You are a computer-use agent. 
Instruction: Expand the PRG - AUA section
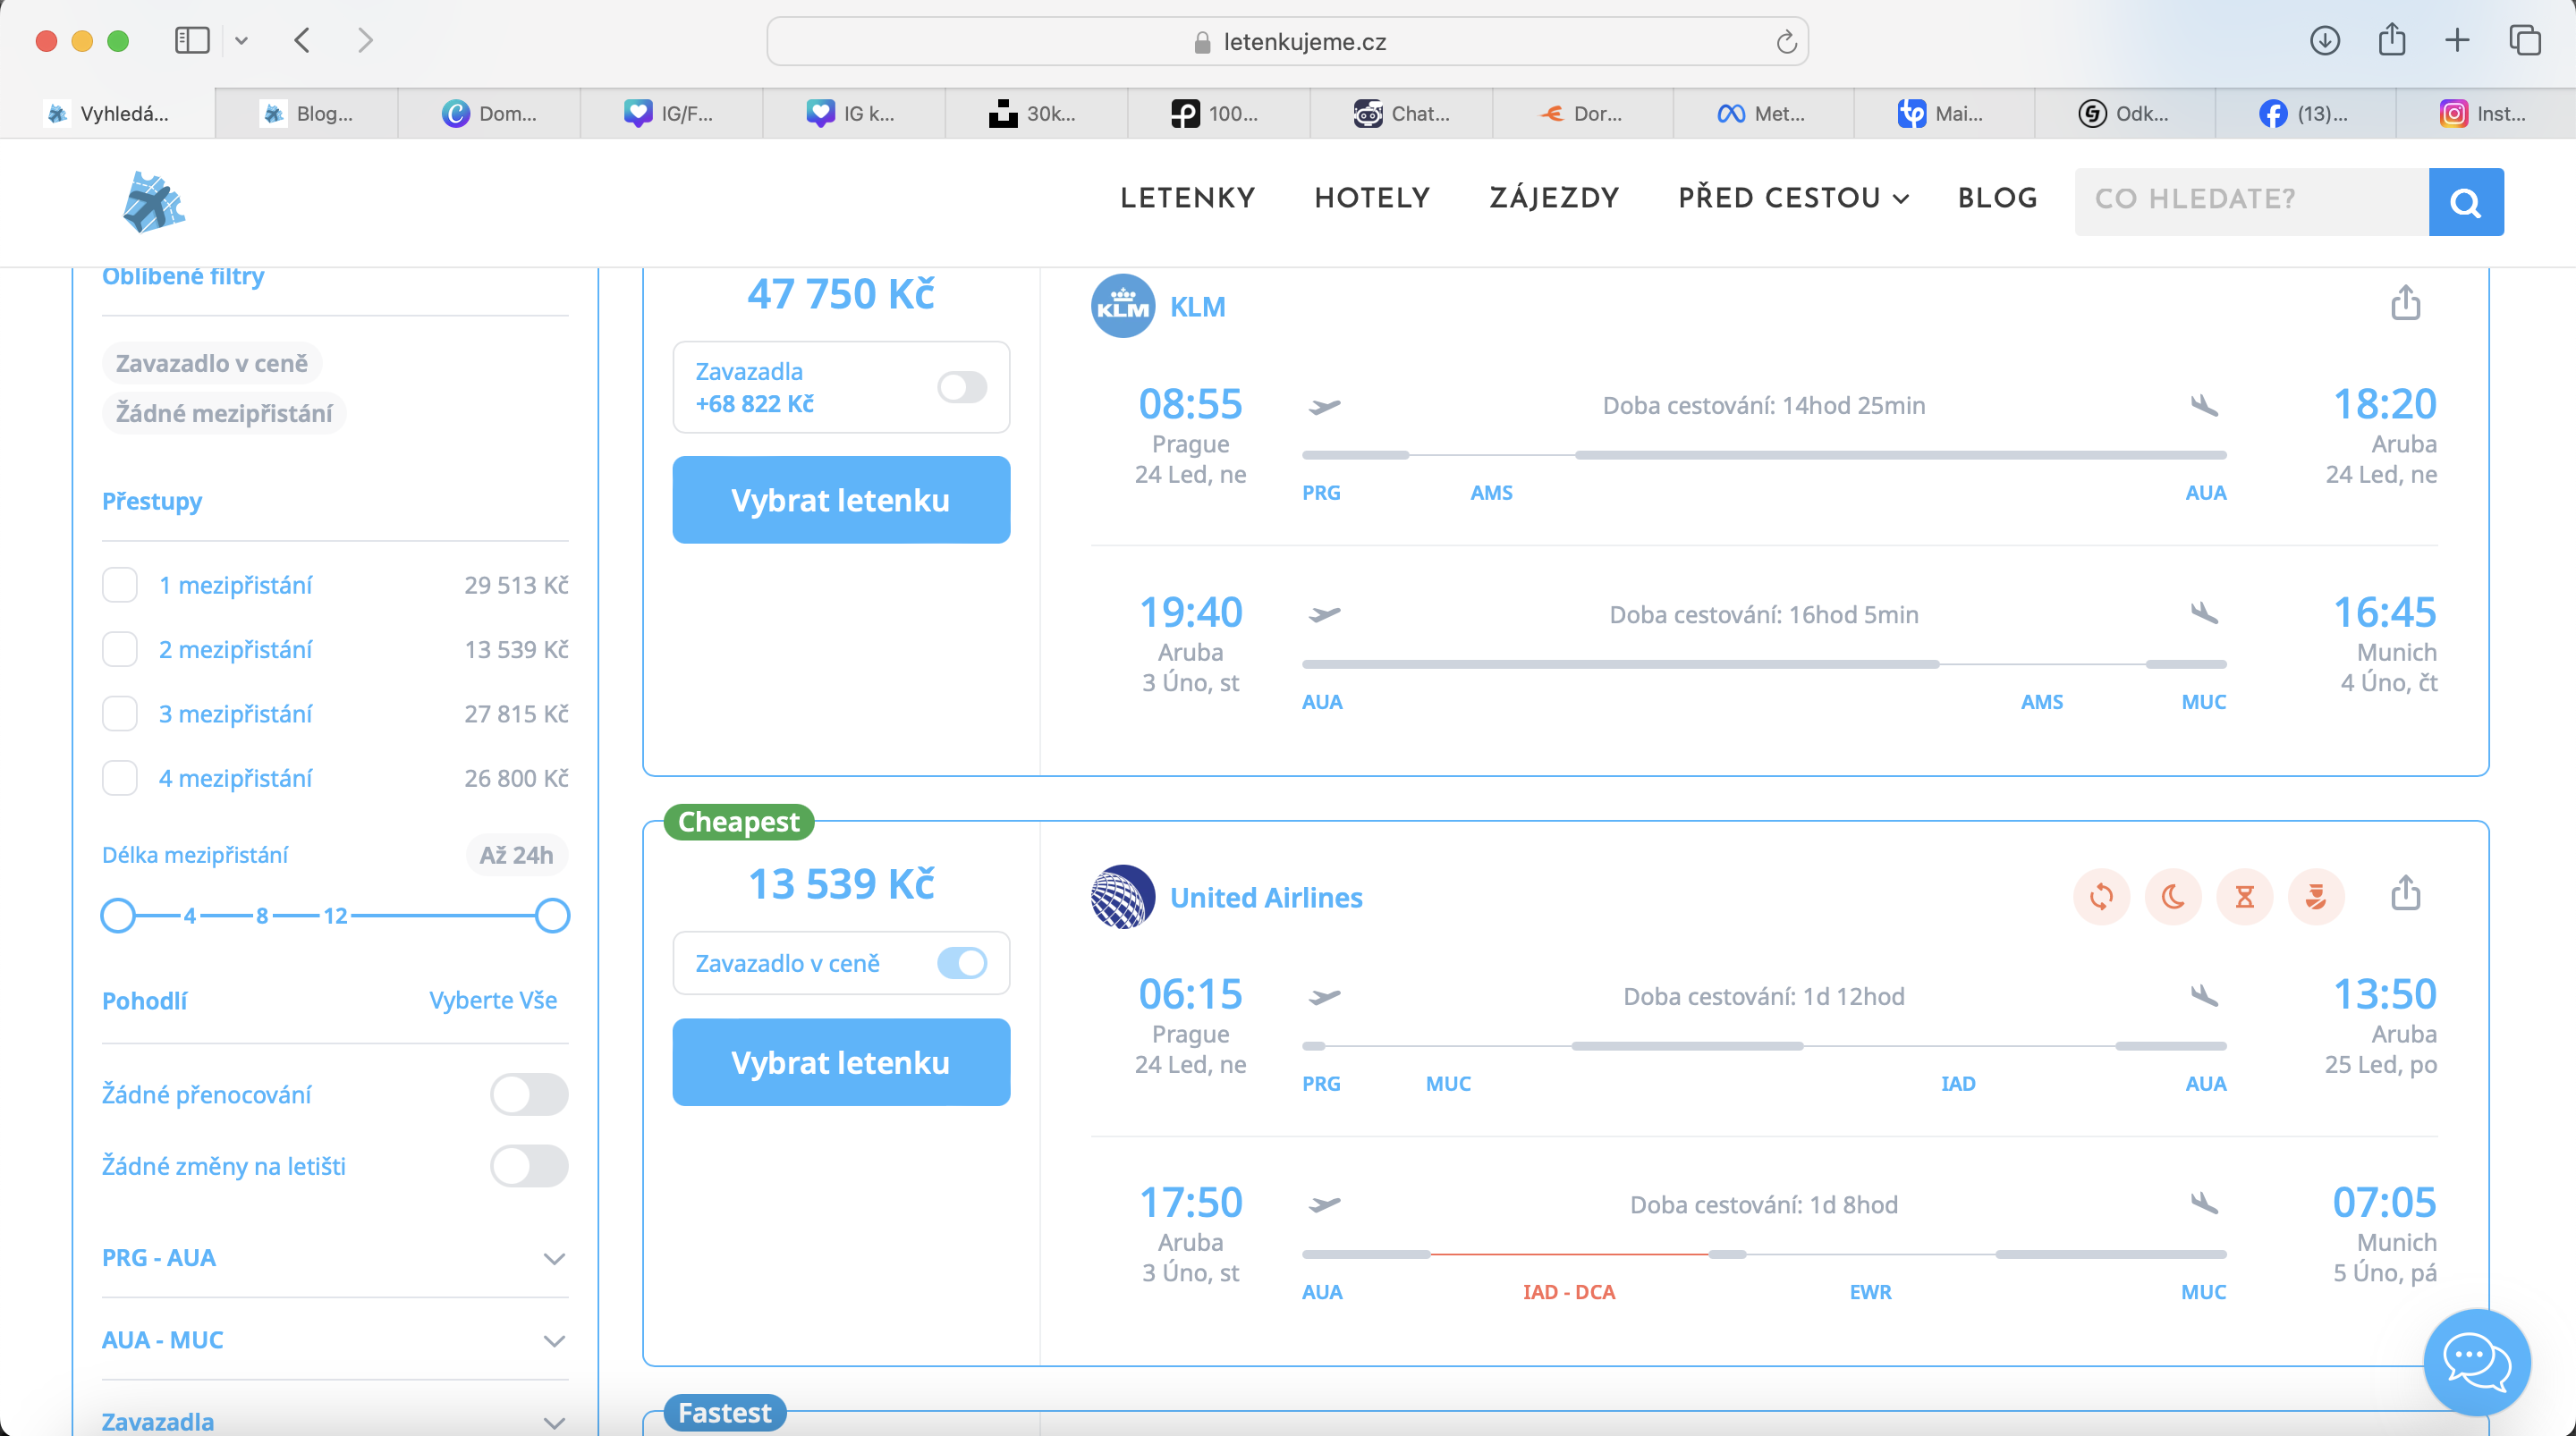(x=553, y=1258)
